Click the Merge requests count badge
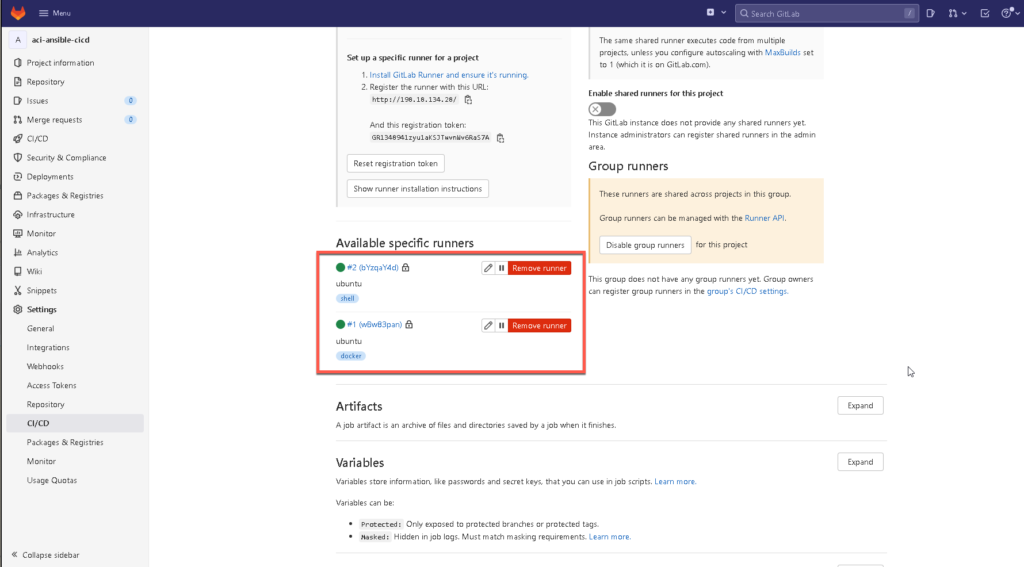The width and height of the screenshot is (1024, 567). point(131,120)
